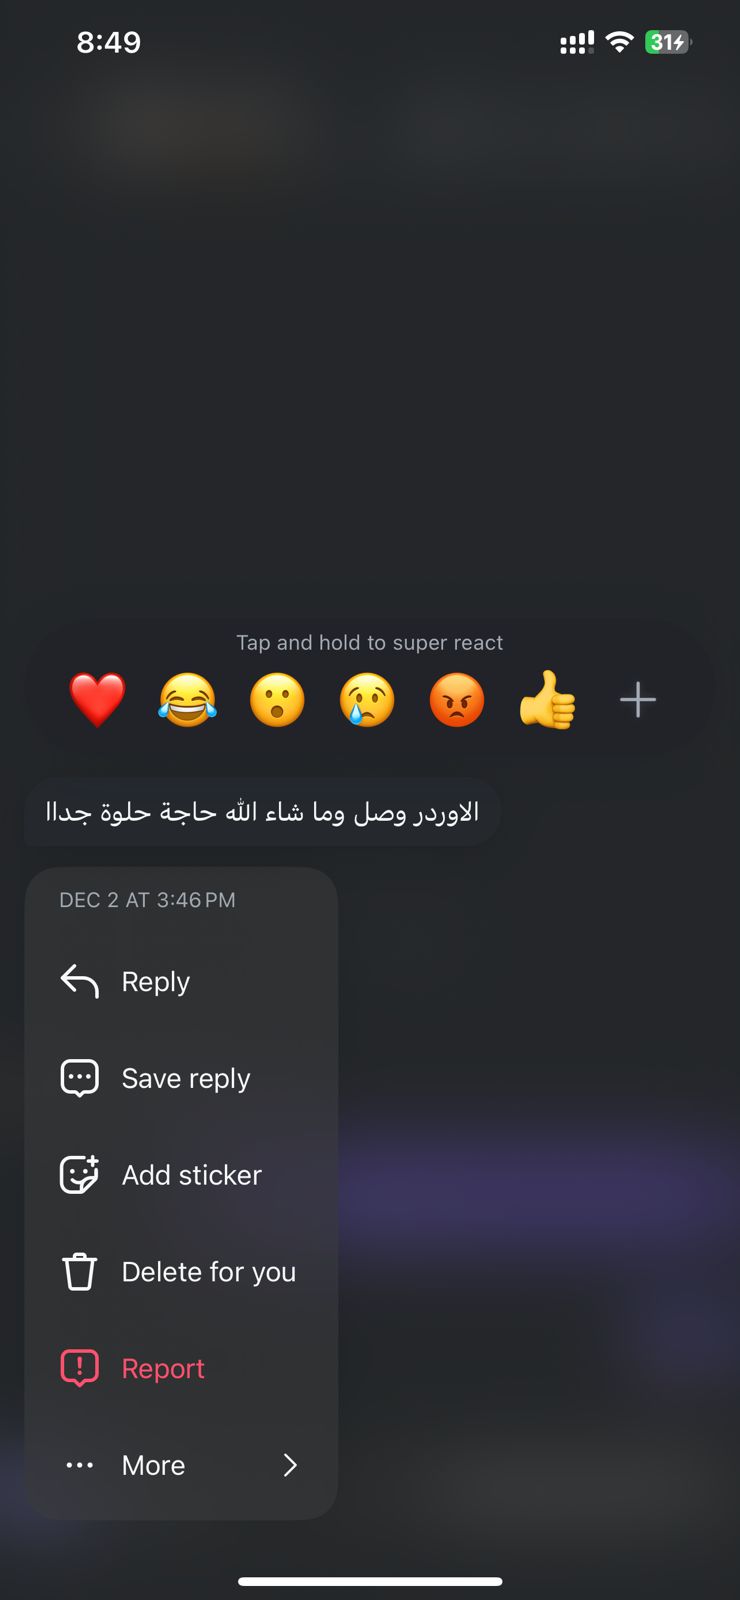The width and height of the screenshot is (740, 1600).
Task: React with the angry face emoji
Action: [x=457, y=700]
